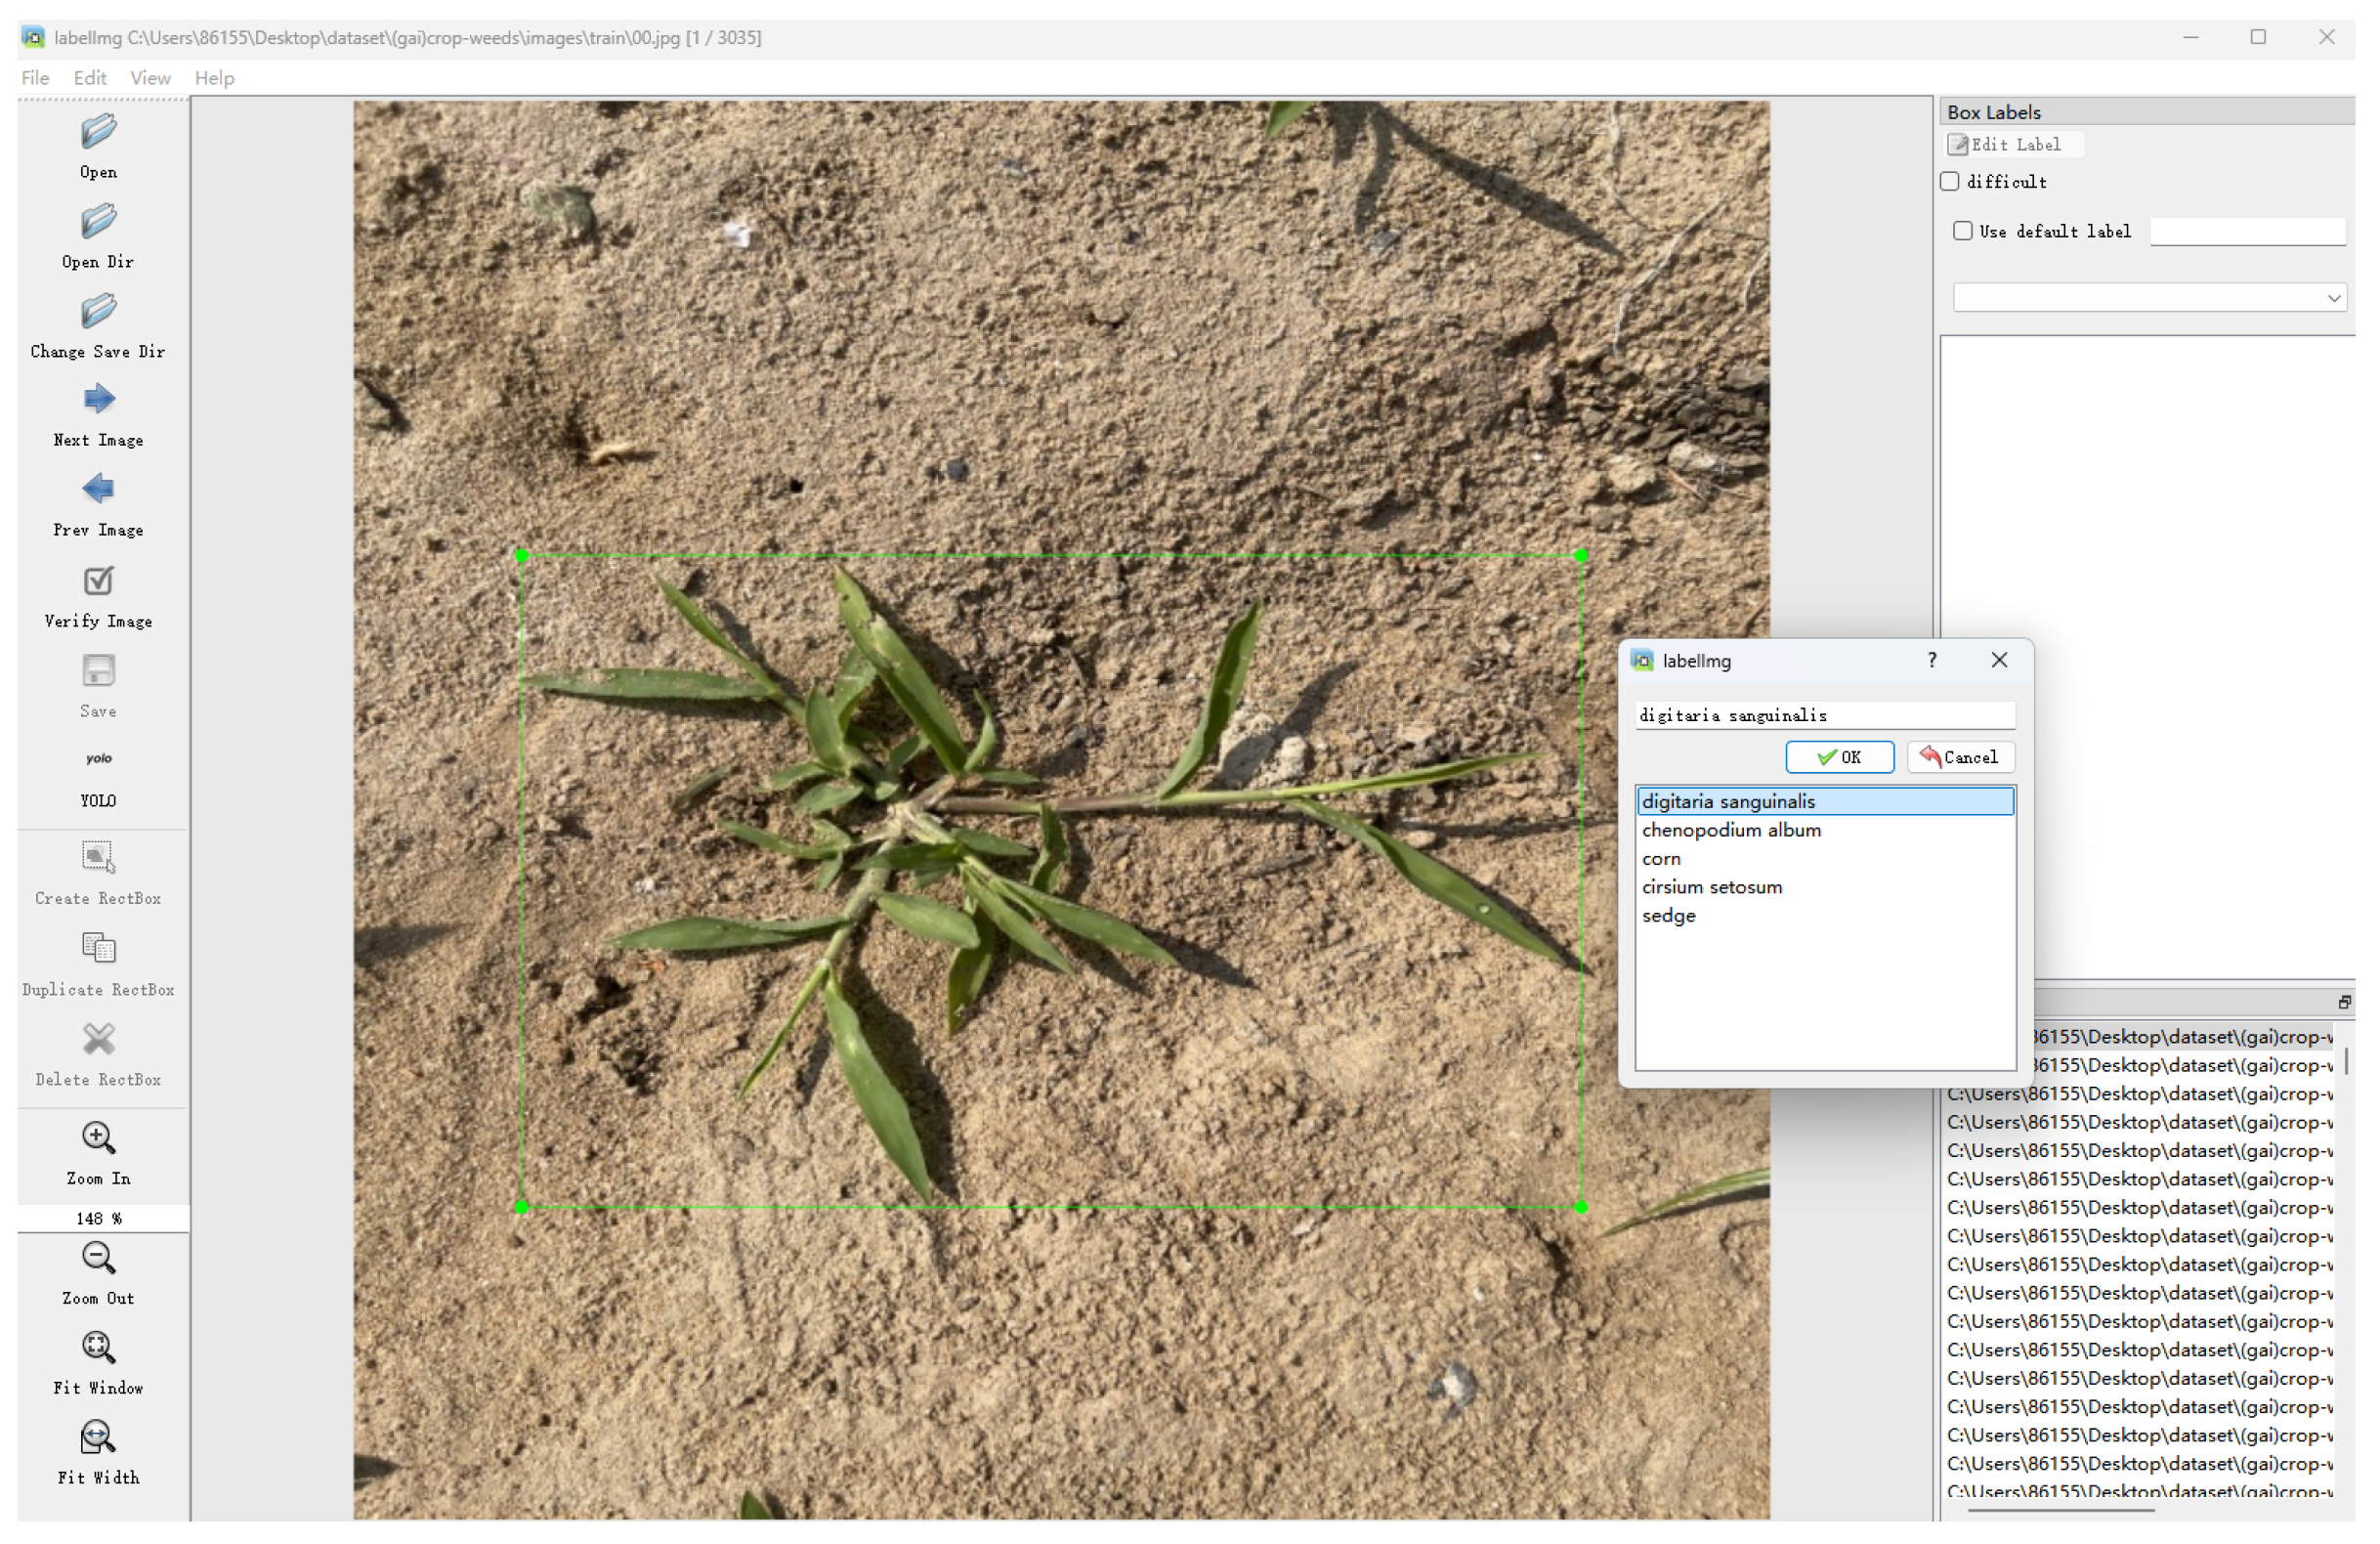Switch annotation format via YOLO icon
2380x1544 pixels.
click(x=98, y=759)
